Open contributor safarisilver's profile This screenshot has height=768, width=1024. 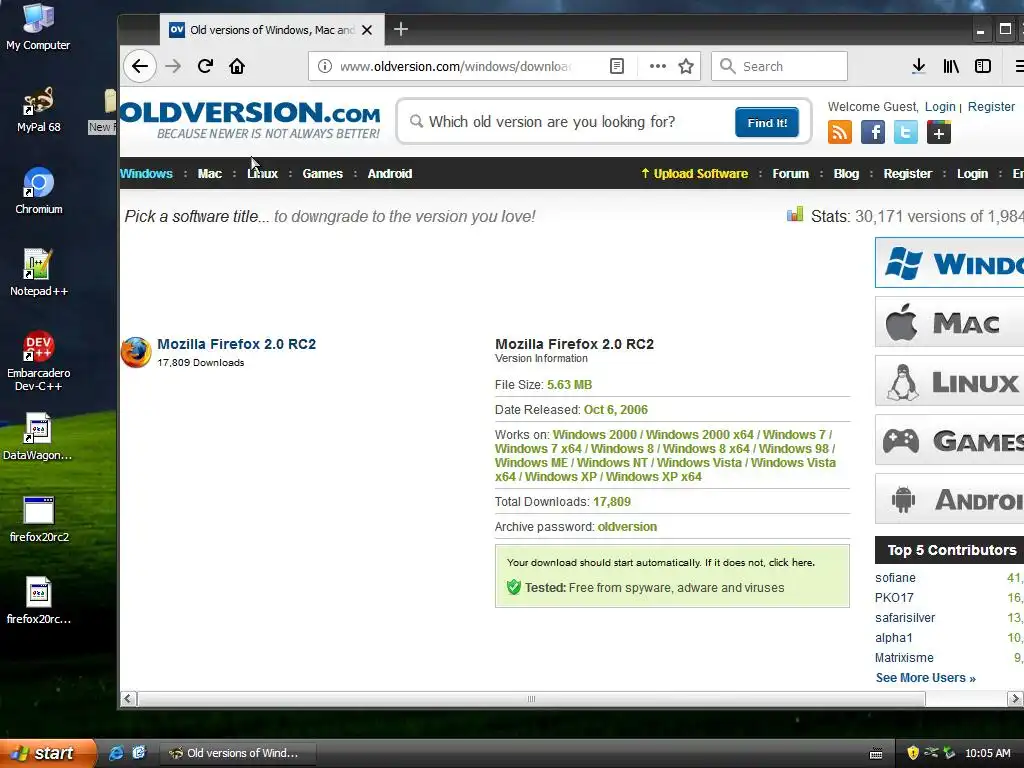905,618
